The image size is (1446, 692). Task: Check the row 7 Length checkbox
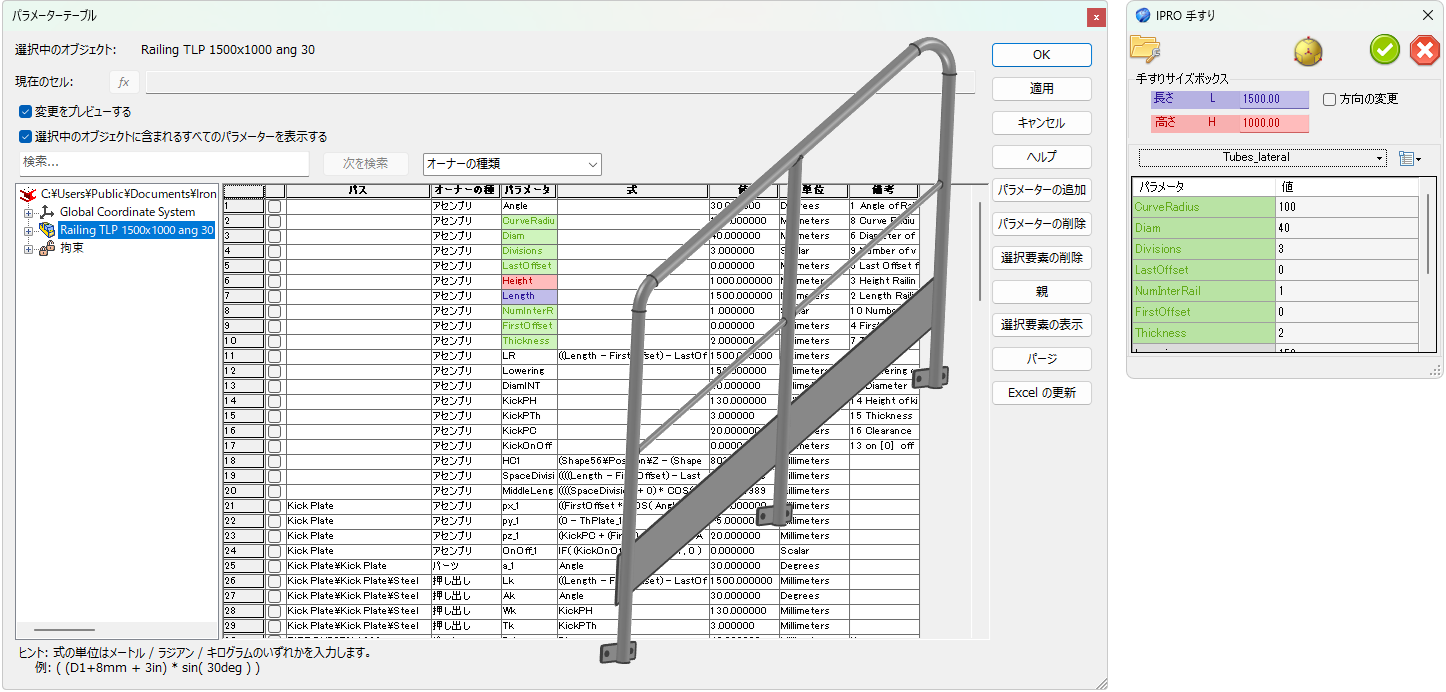[275, 296]
